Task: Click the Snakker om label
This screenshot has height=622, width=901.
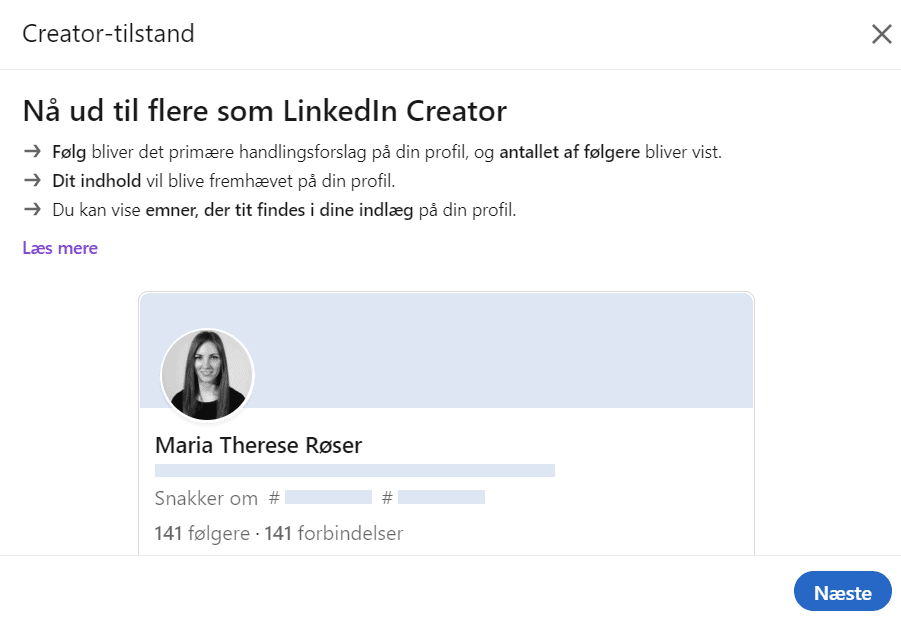Action: pyautogui.click(x=206, y=498)
